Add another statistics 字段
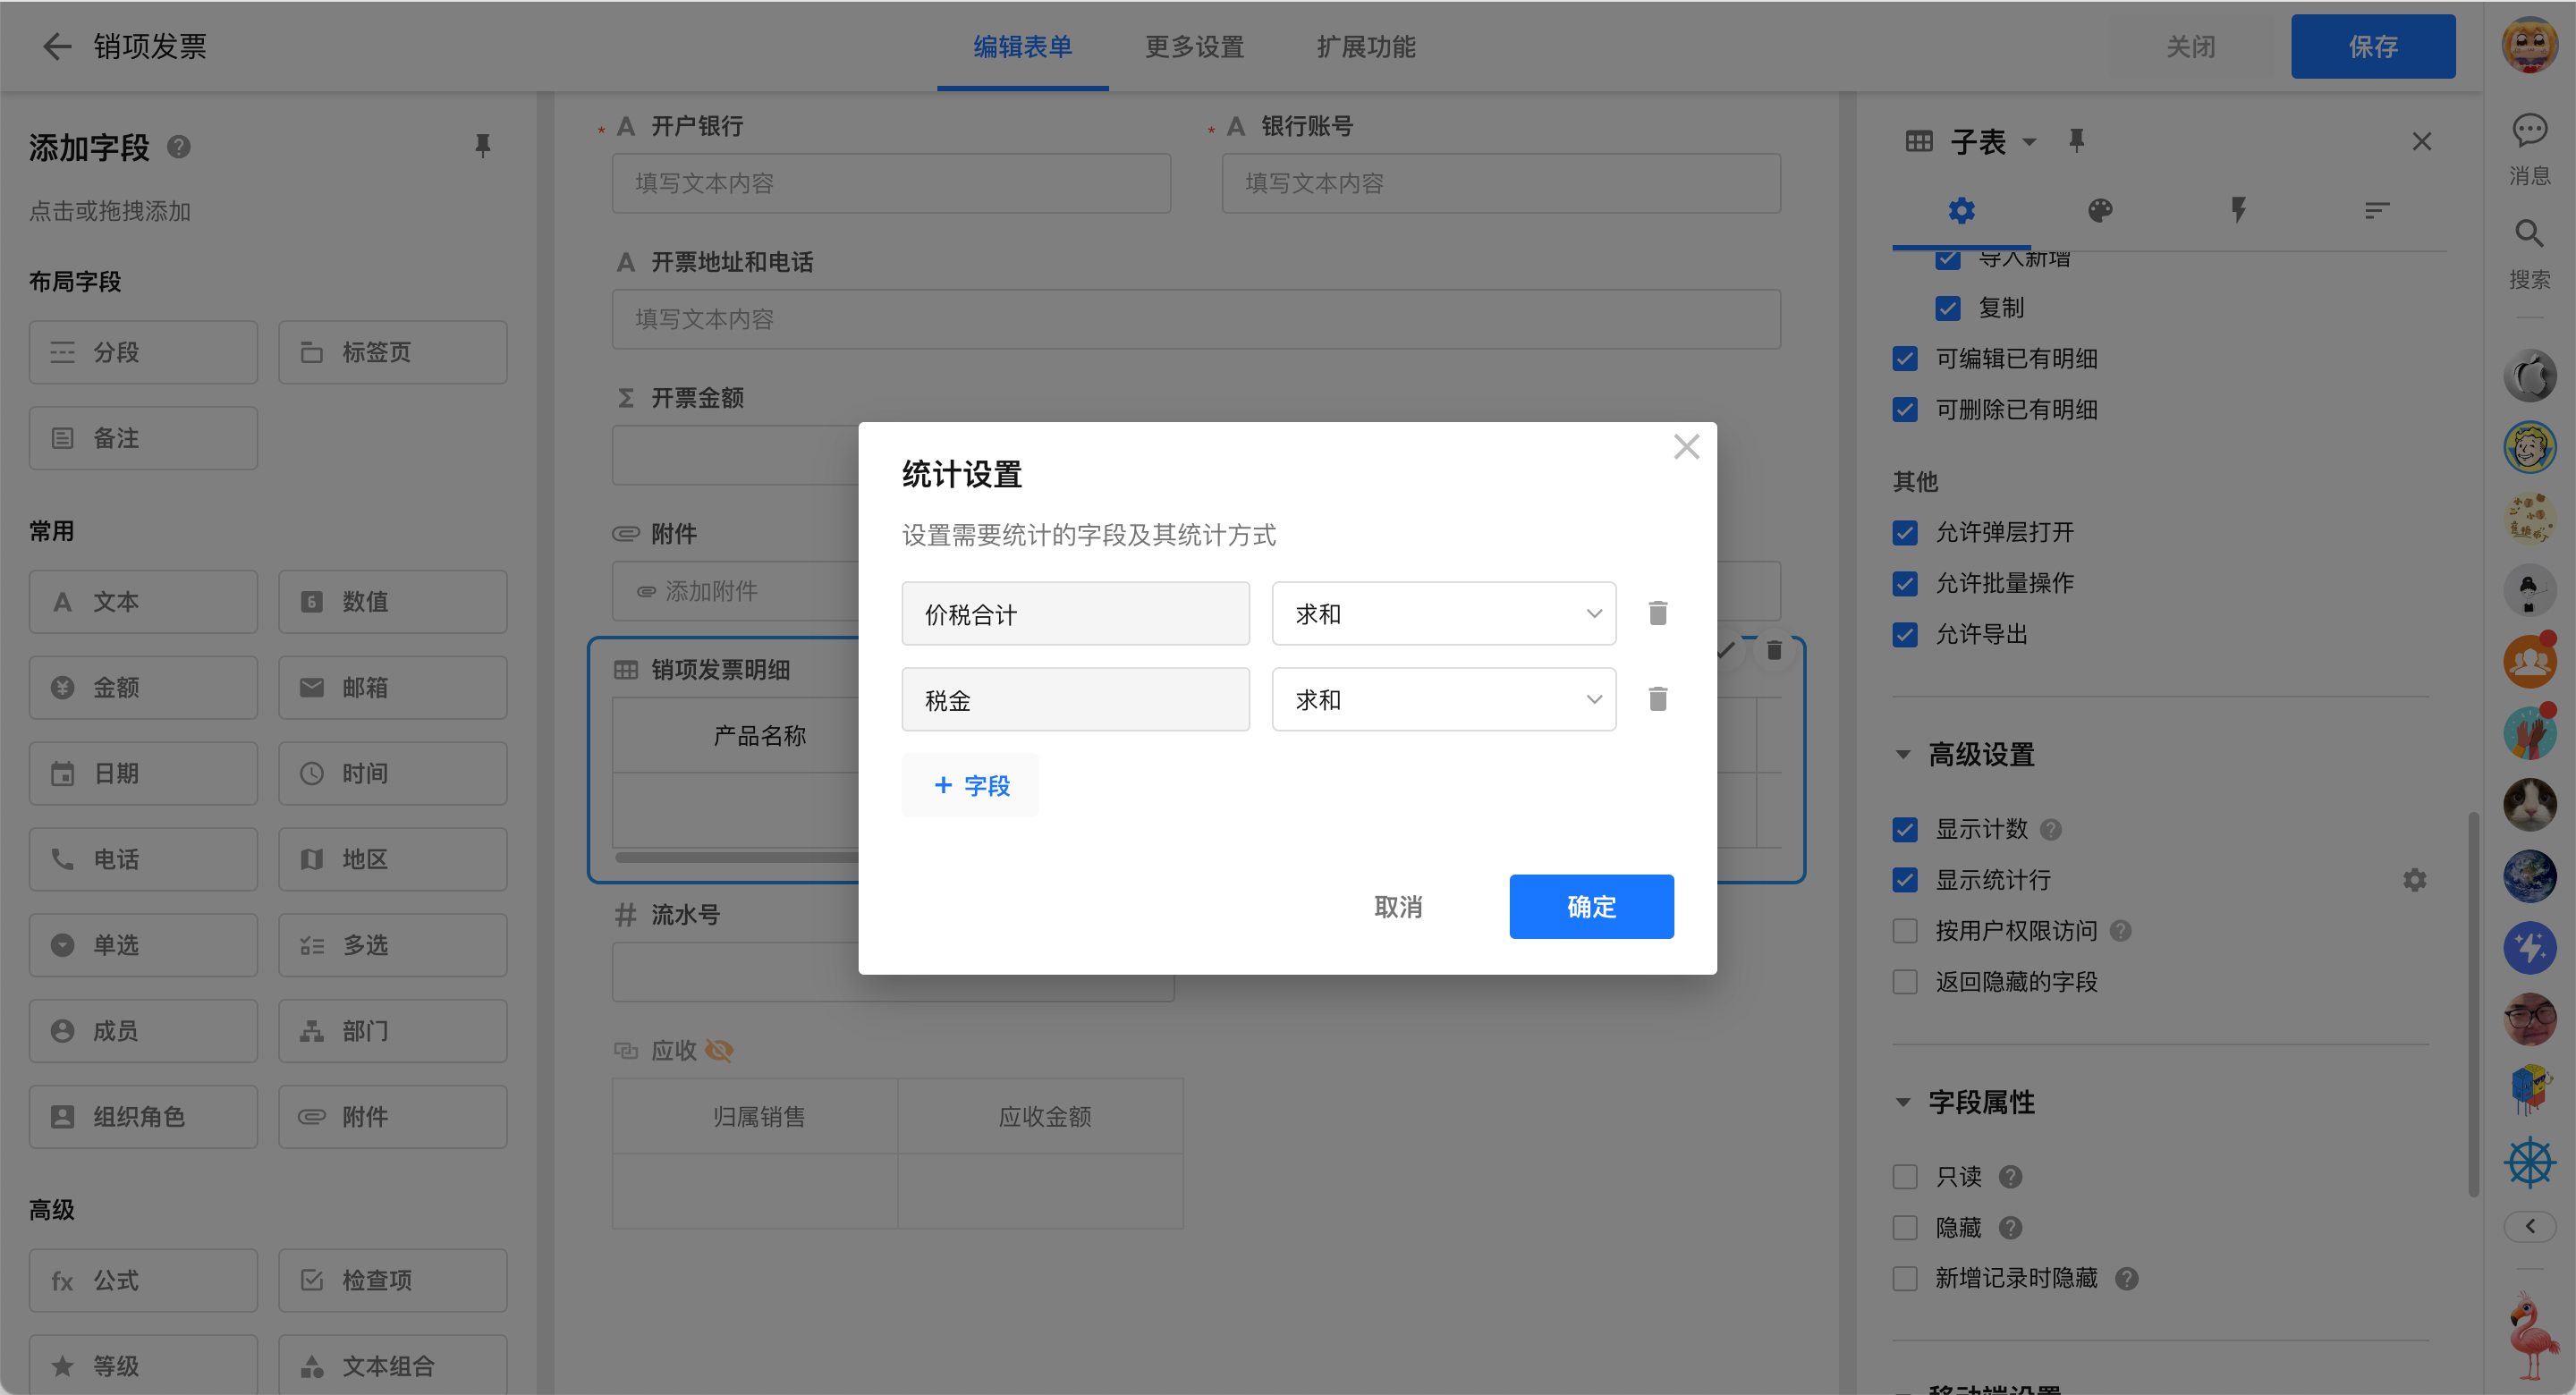Viewport: 2576px width, 1395px height. point(970,786)
